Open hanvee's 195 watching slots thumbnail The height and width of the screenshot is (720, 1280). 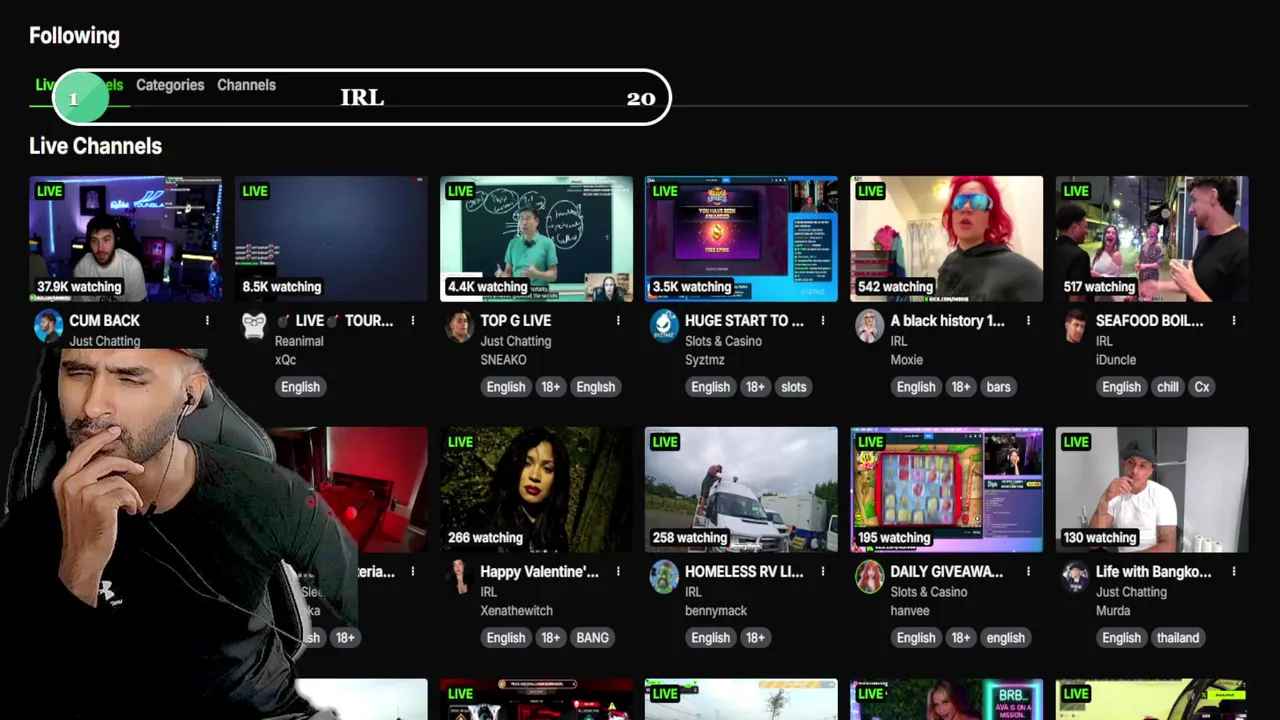pos(946,489)
